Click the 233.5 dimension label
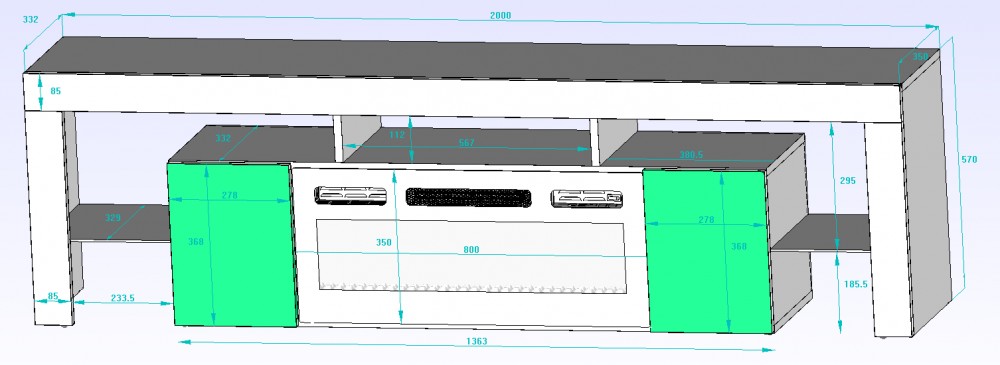Image resolution: width=1000 pixels, height=365 pixels. click(x=122, y=297)
